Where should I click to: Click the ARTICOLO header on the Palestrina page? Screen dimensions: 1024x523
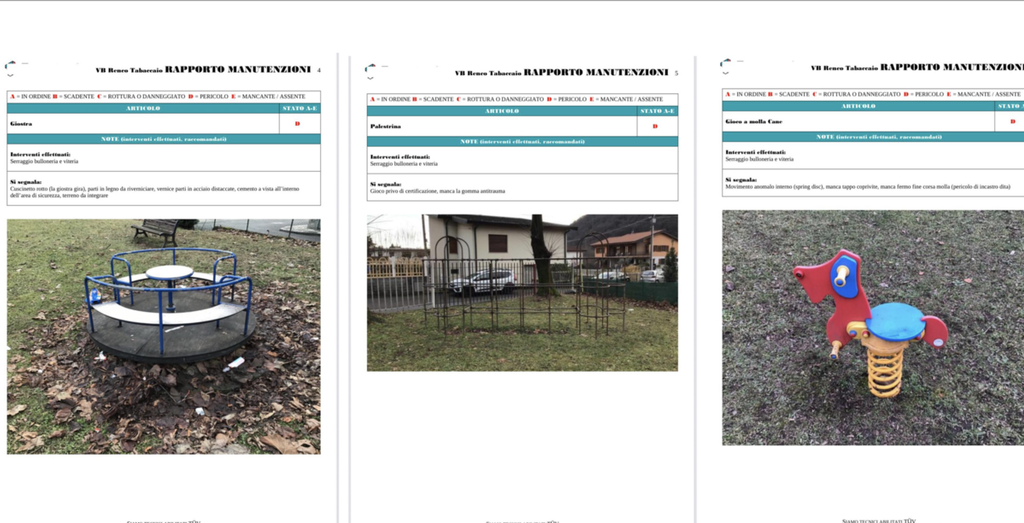(502, 111)
